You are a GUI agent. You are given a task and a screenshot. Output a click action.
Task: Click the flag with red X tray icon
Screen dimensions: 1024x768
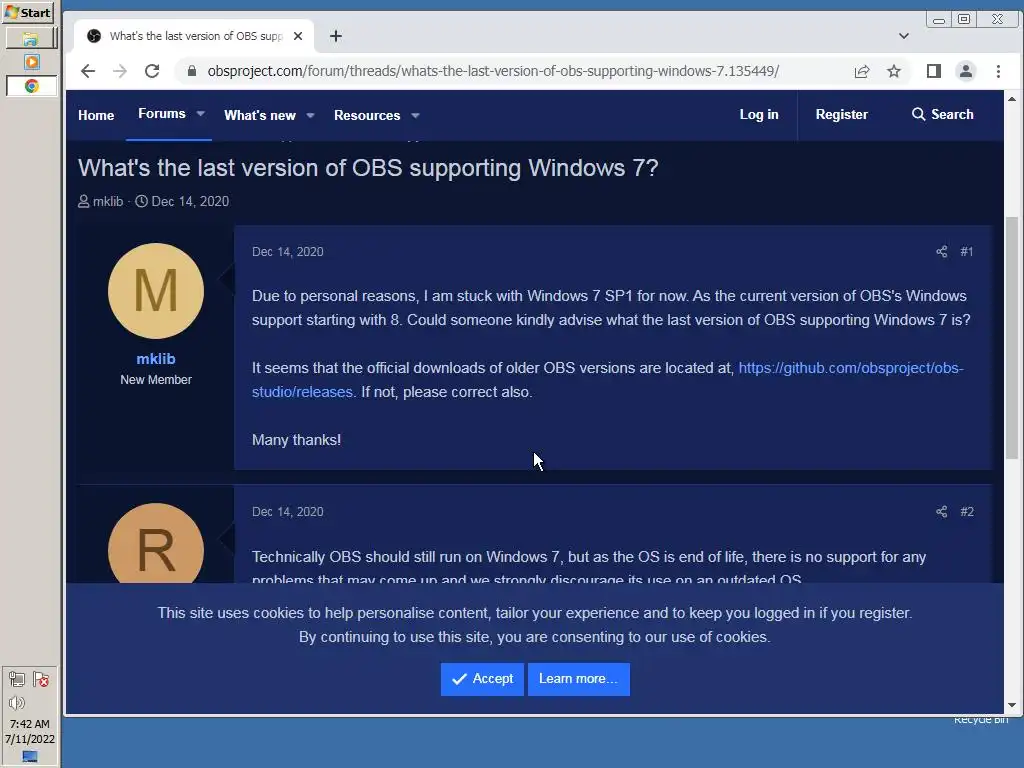tap(41, 680)
